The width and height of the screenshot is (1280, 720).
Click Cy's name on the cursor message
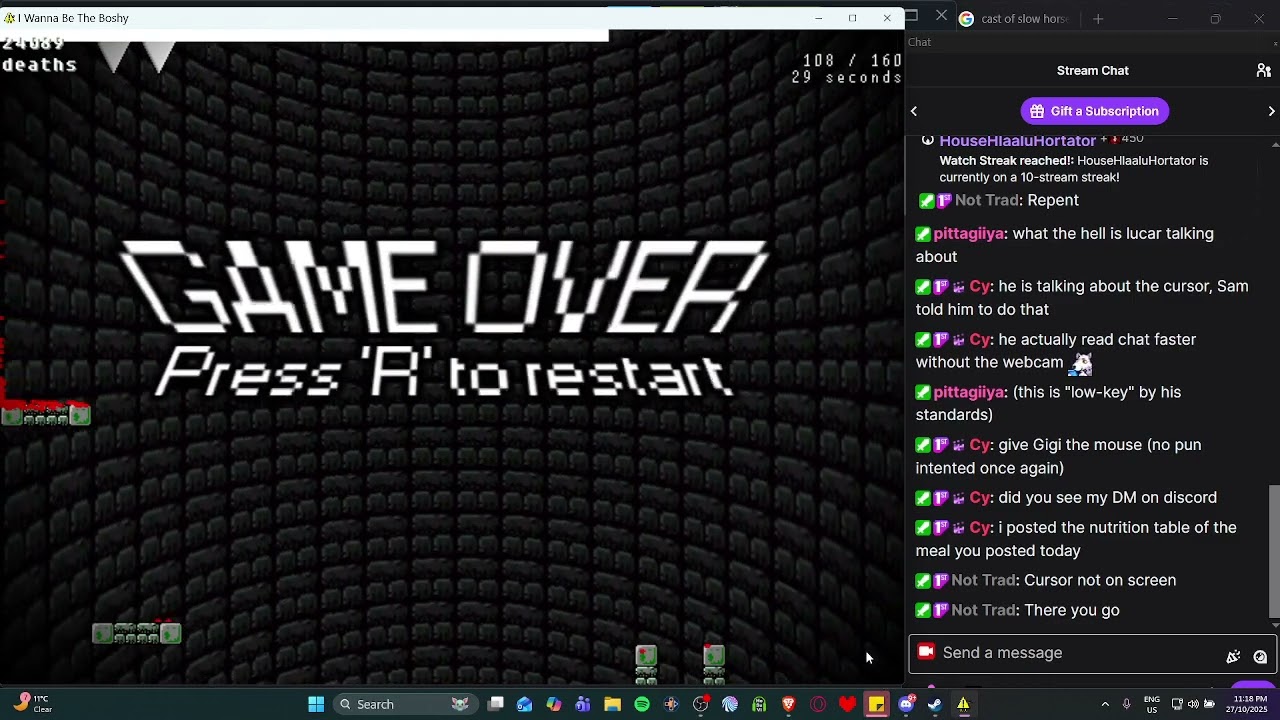tap(979, 286)
